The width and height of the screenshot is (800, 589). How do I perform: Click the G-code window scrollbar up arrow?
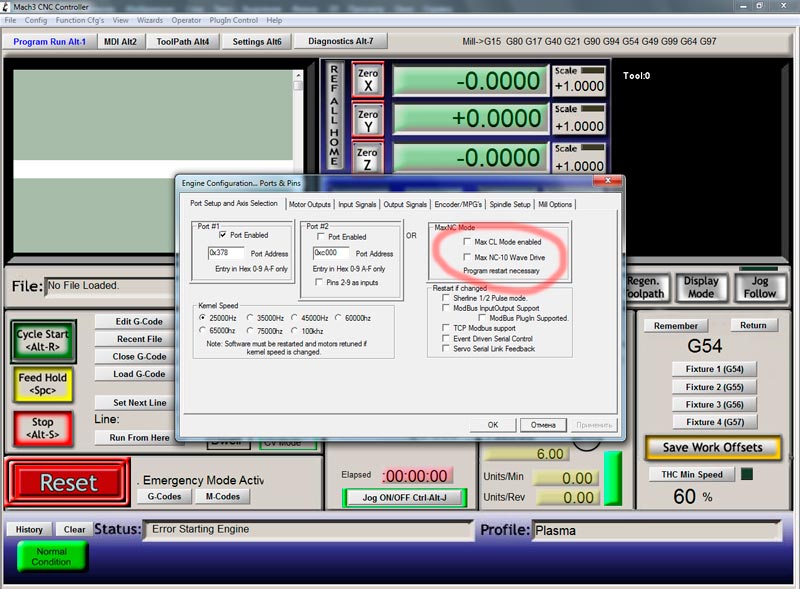click(x=298, y=75)
